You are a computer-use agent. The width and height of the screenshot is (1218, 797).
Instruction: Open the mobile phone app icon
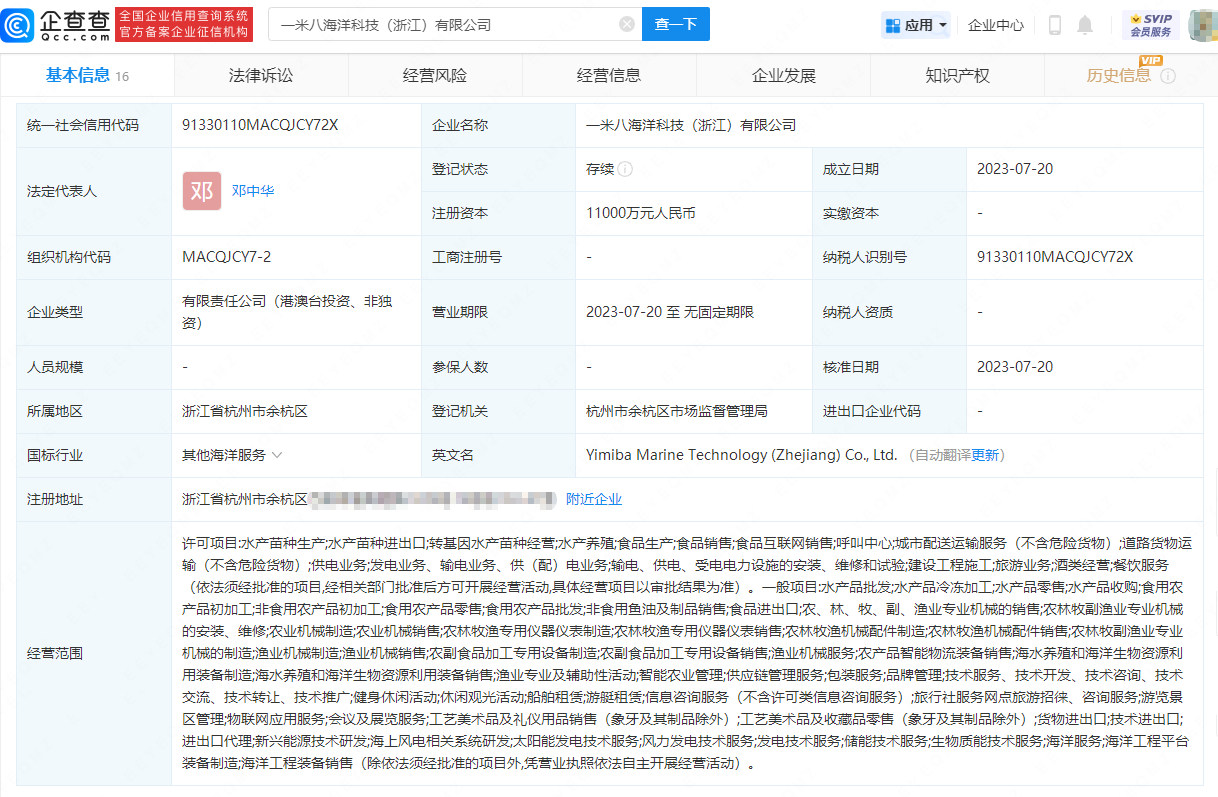[1055, 25]
